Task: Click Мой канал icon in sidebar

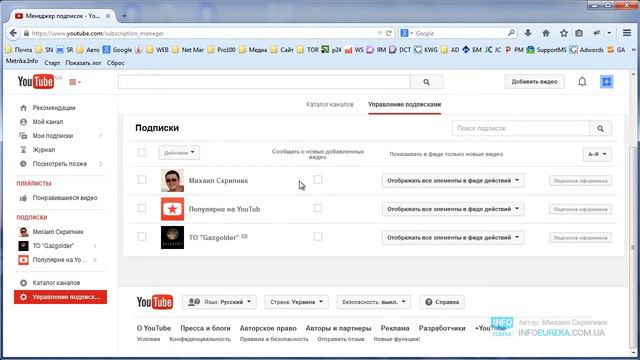Action: [x=23, y=122]
